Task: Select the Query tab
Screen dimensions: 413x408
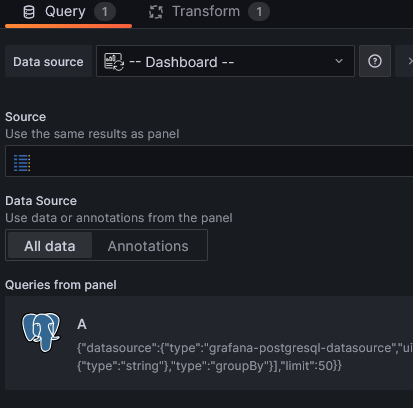Action: click(x=68, y=12)
